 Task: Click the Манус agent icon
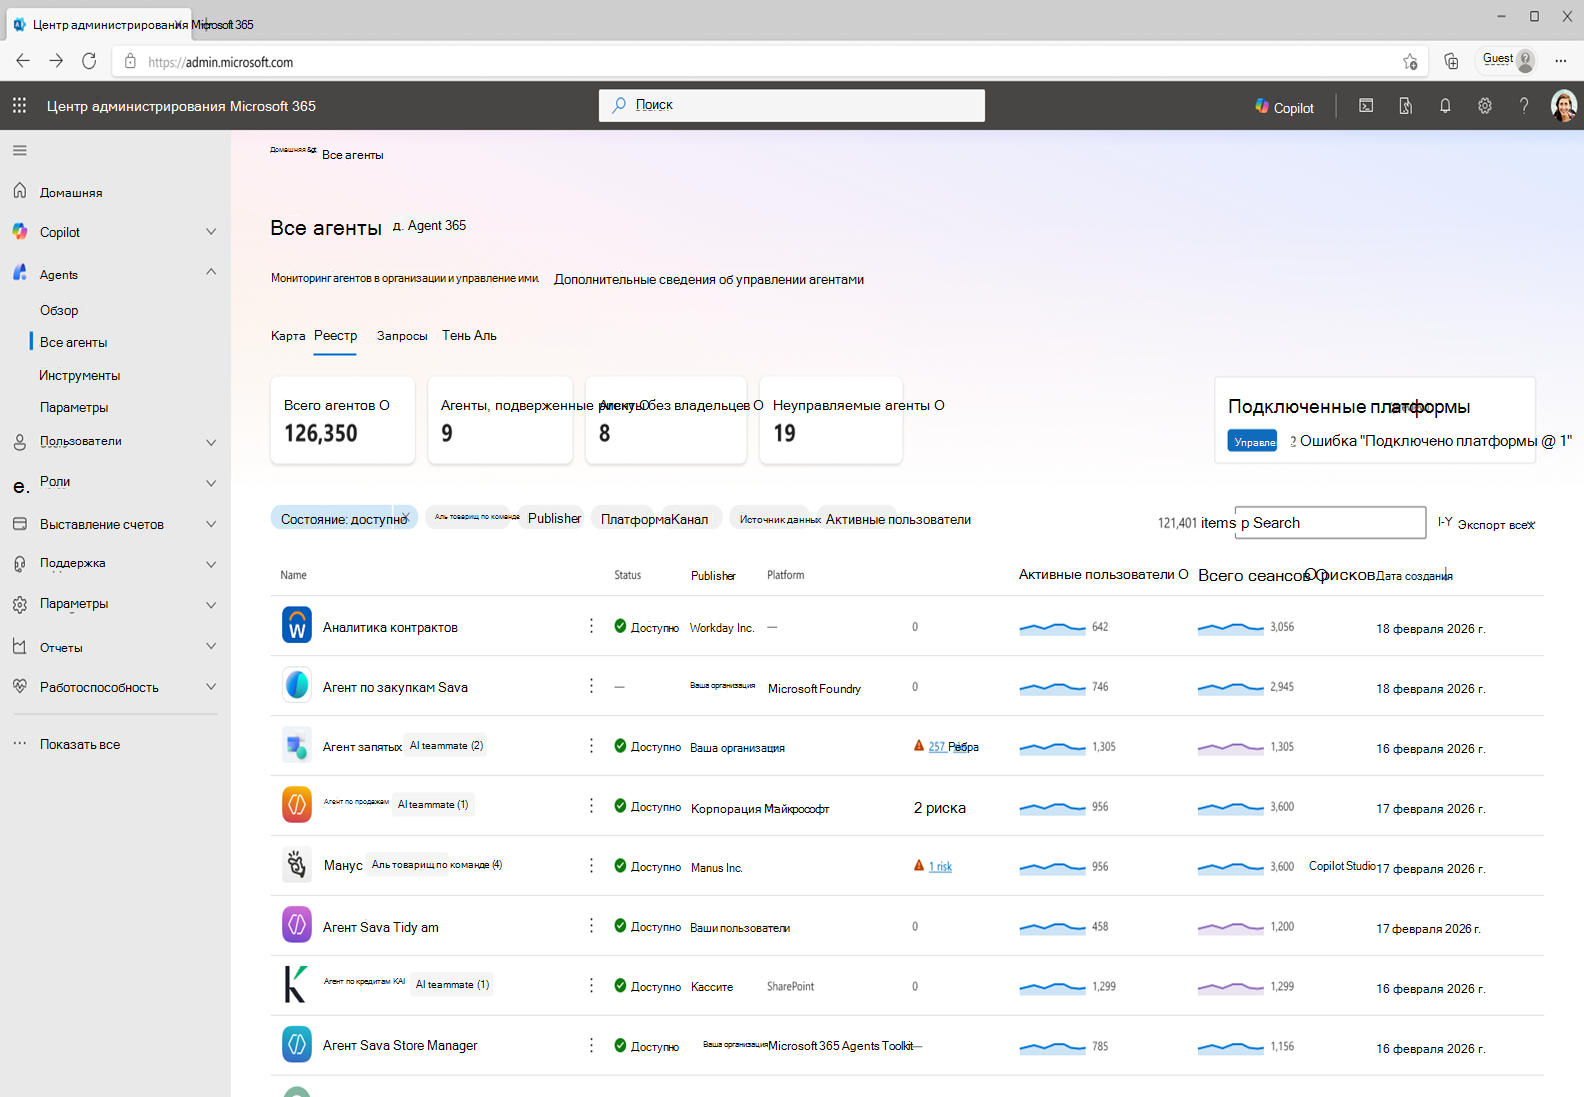pyautogui.click(x=297, y=865)
